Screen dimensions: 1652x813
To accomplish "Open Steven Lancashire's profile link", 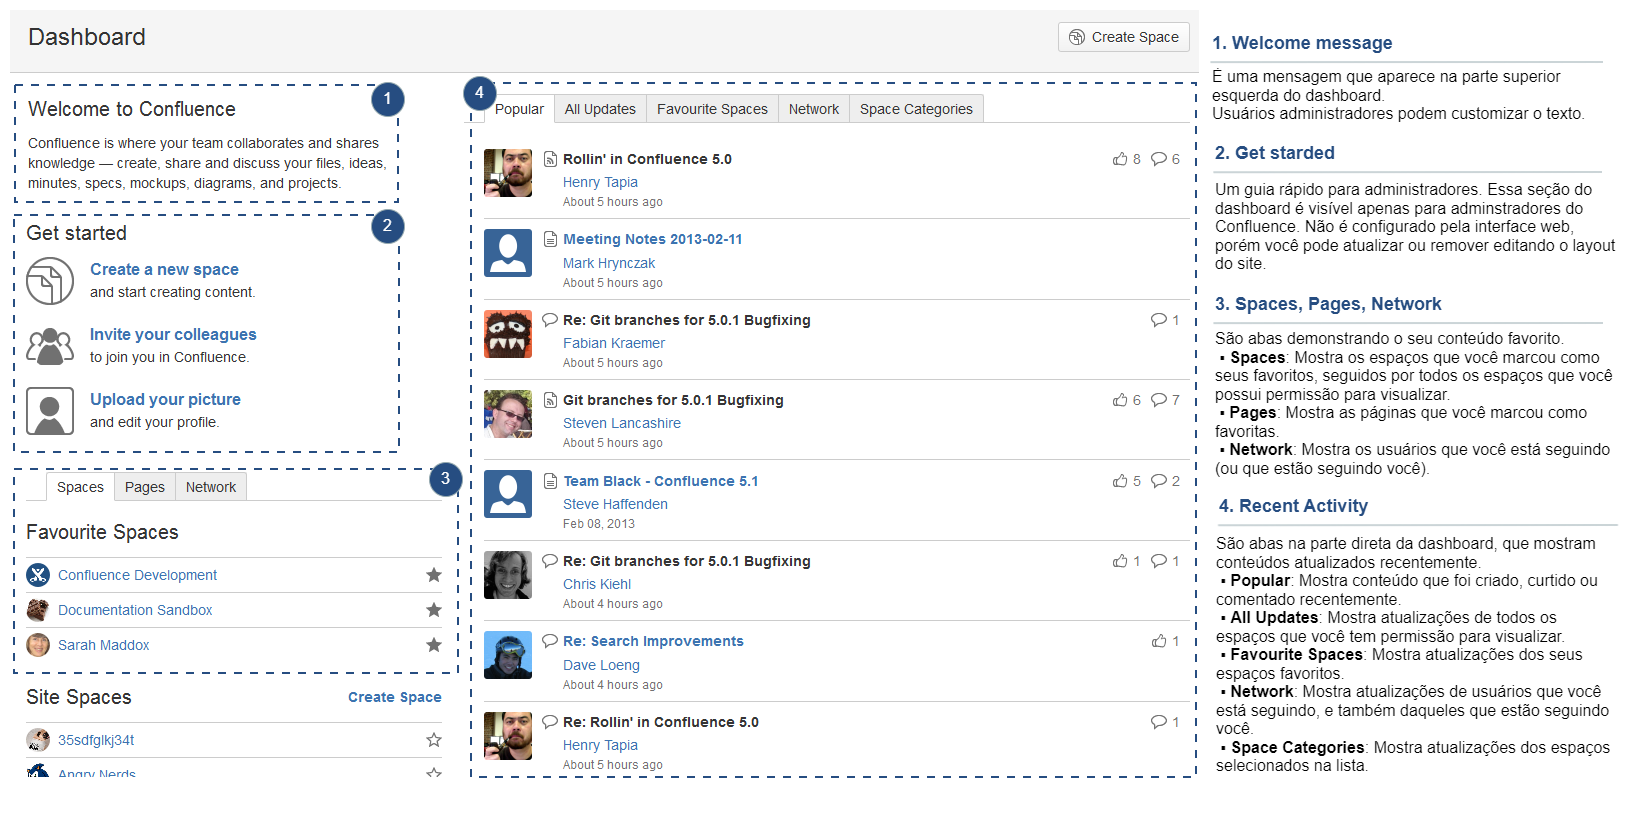I will 622,423.
